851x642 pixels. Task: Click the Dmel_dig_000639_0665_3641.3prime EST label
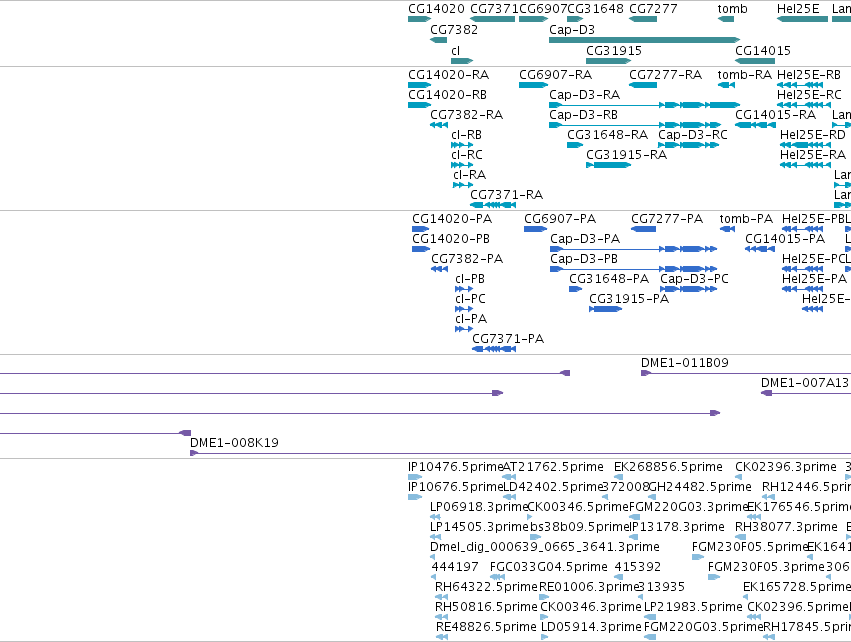[x=544, y=546]
